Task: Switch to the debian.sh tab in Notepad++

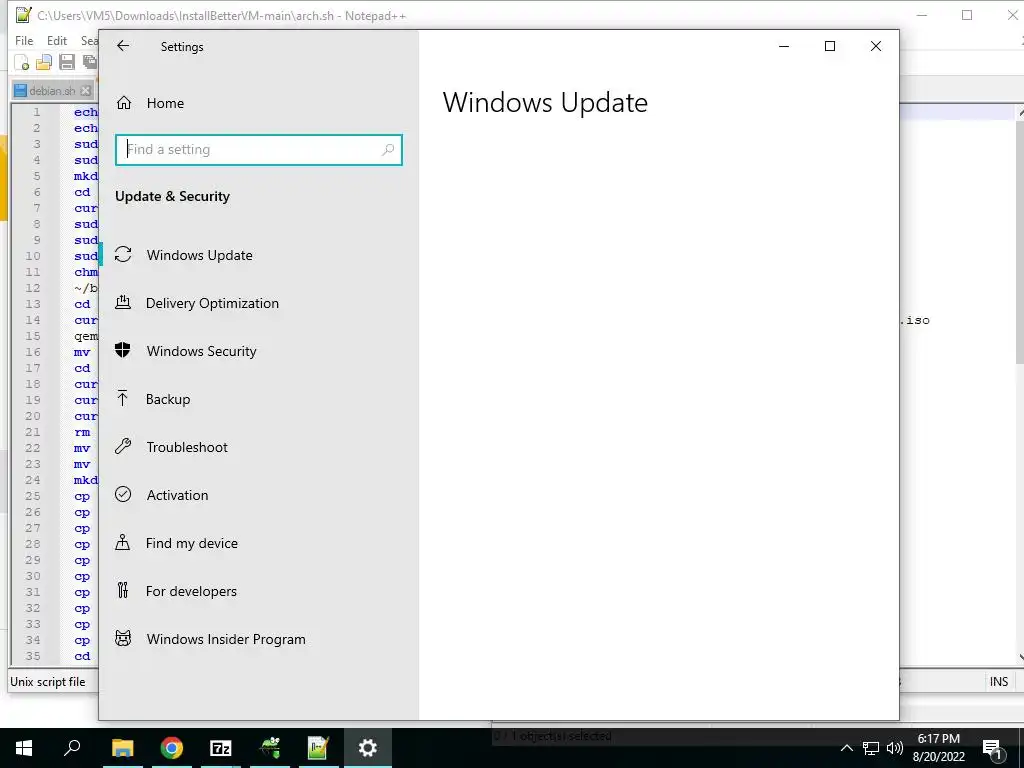Action: [x=52, y=91]
